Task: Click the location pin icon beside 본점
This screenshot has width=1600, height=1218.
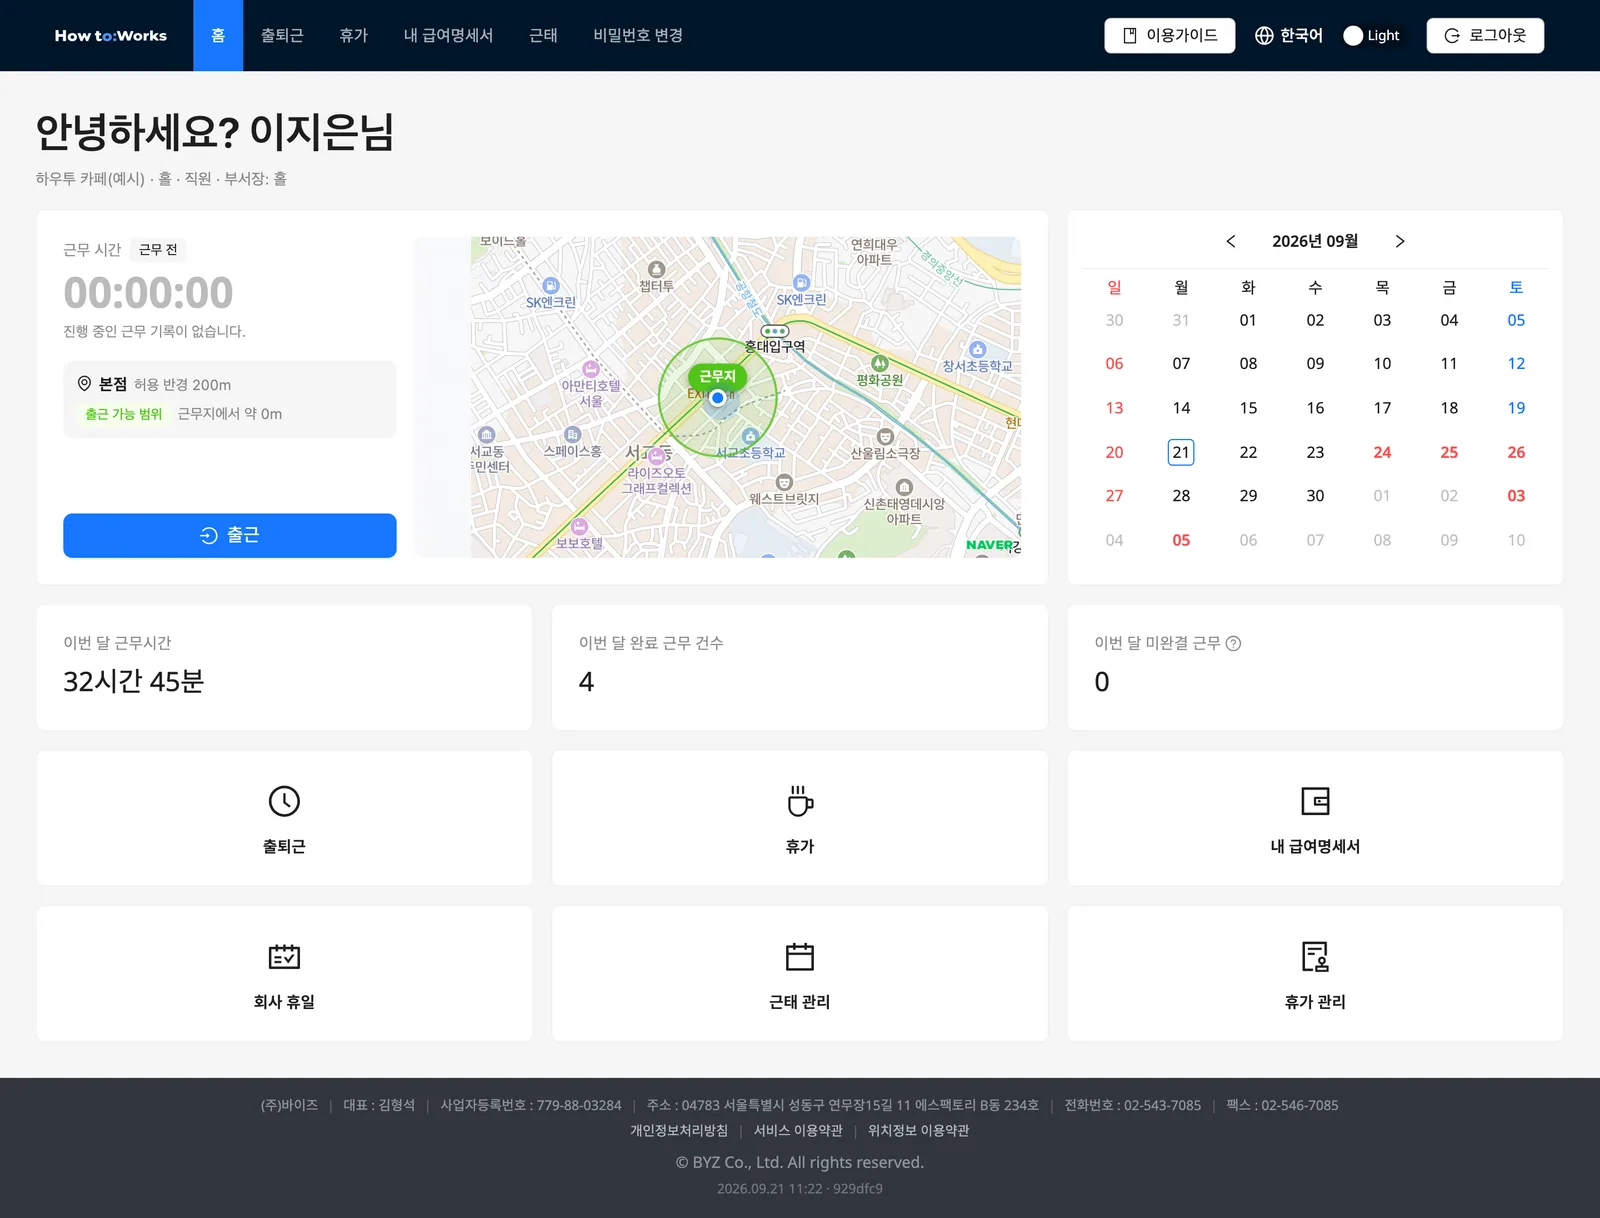Action: (x=84, y=383)
